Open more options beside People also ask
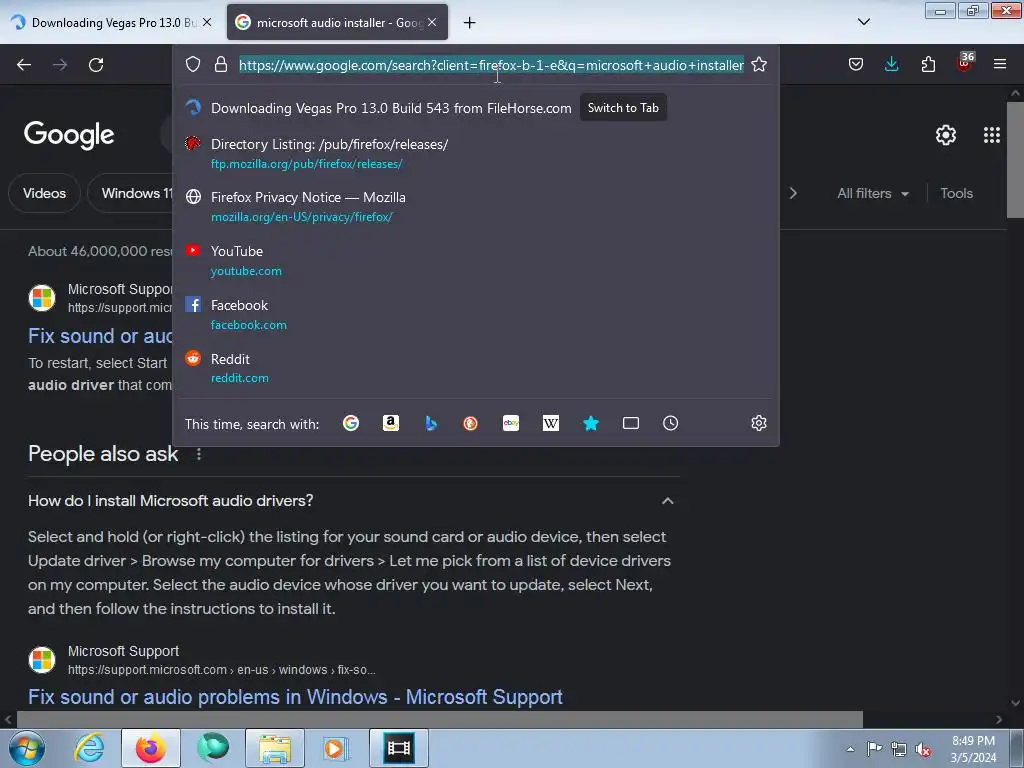Viewport: 1024px width, 768px height. tap(199, 454)
